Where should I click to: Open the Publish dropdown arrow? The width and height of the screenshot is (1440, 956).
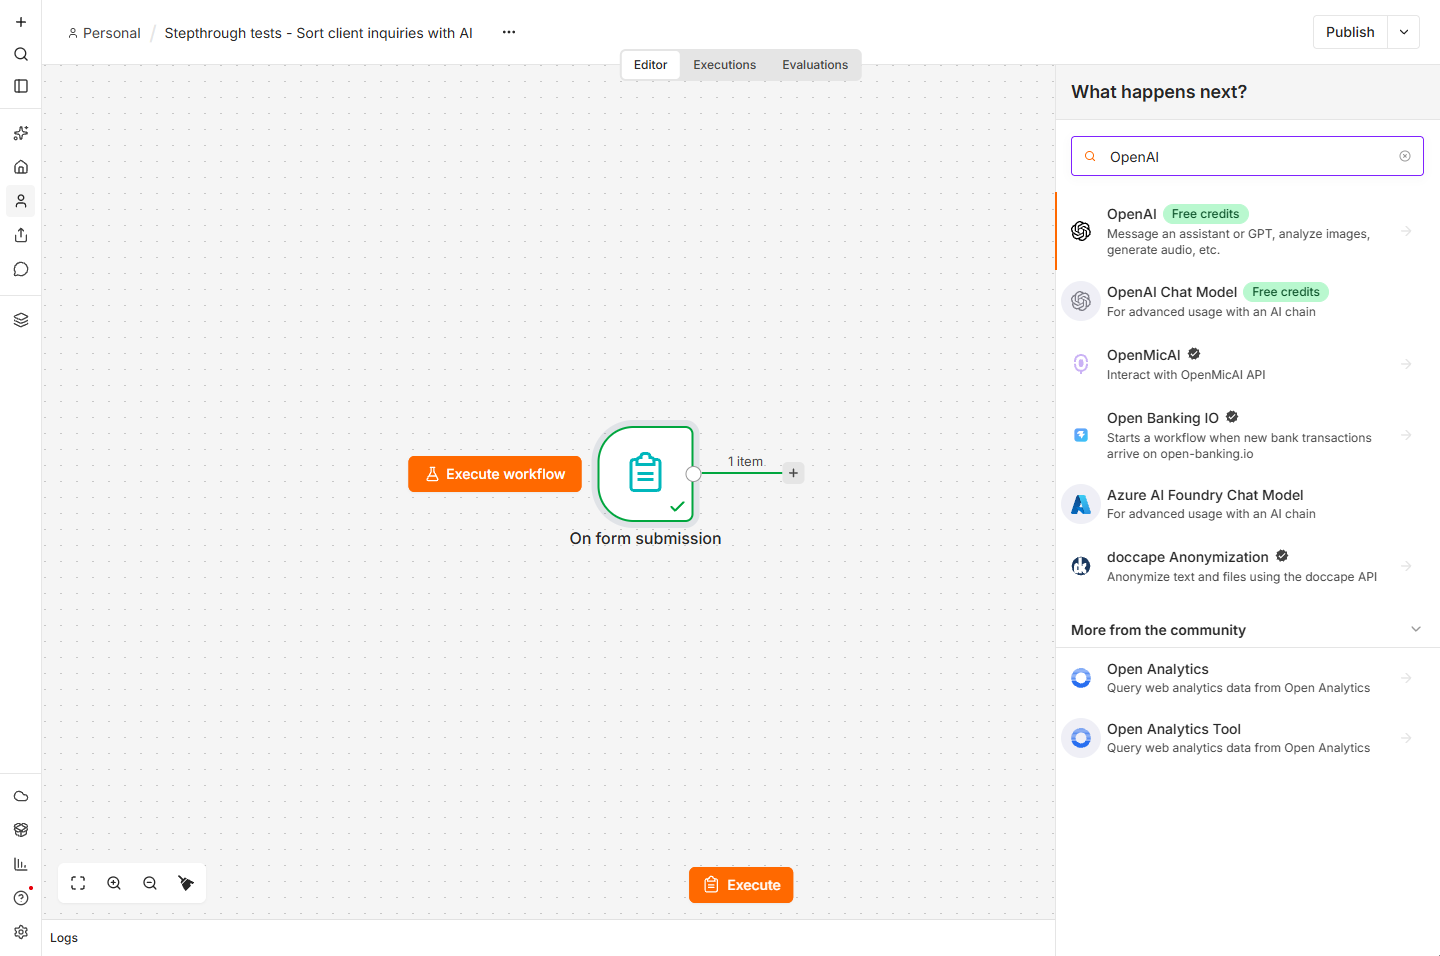(1404, 32)
